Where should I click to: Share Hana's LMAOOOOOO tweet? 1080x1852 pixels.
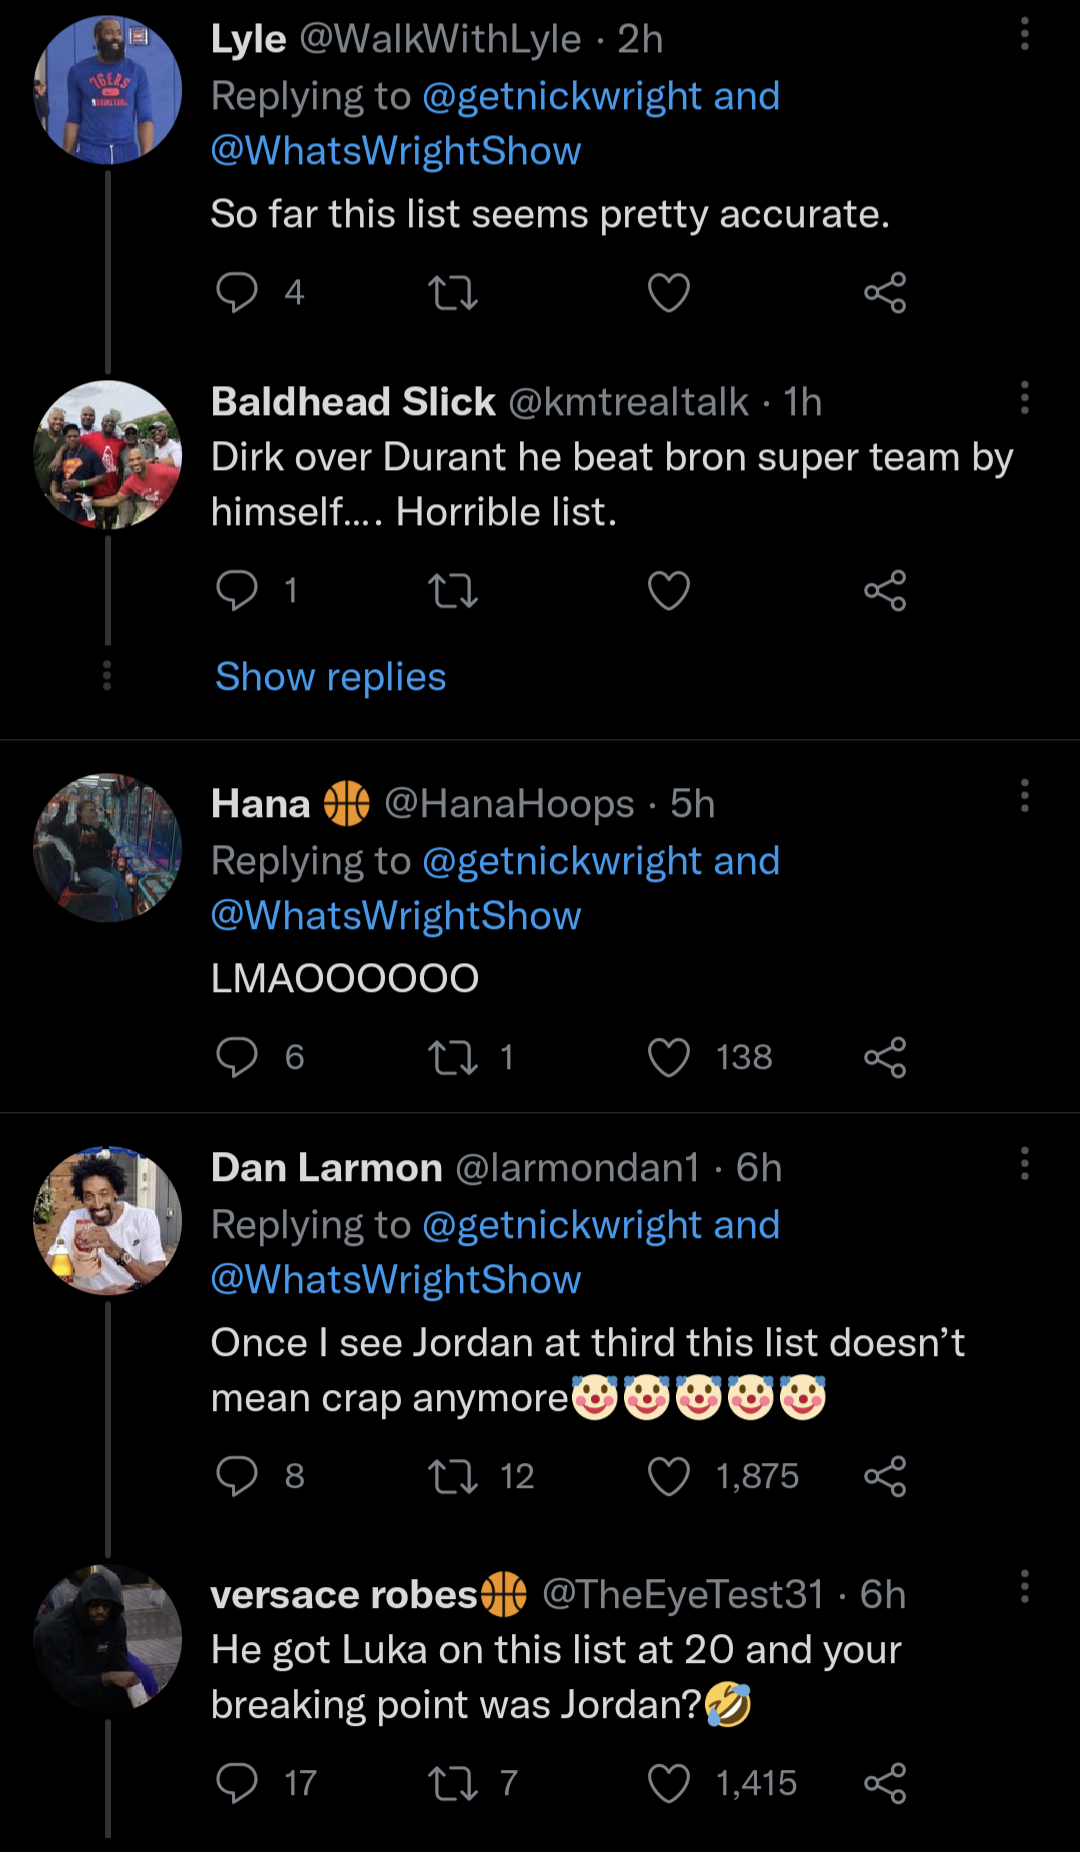click(885, 1057)
